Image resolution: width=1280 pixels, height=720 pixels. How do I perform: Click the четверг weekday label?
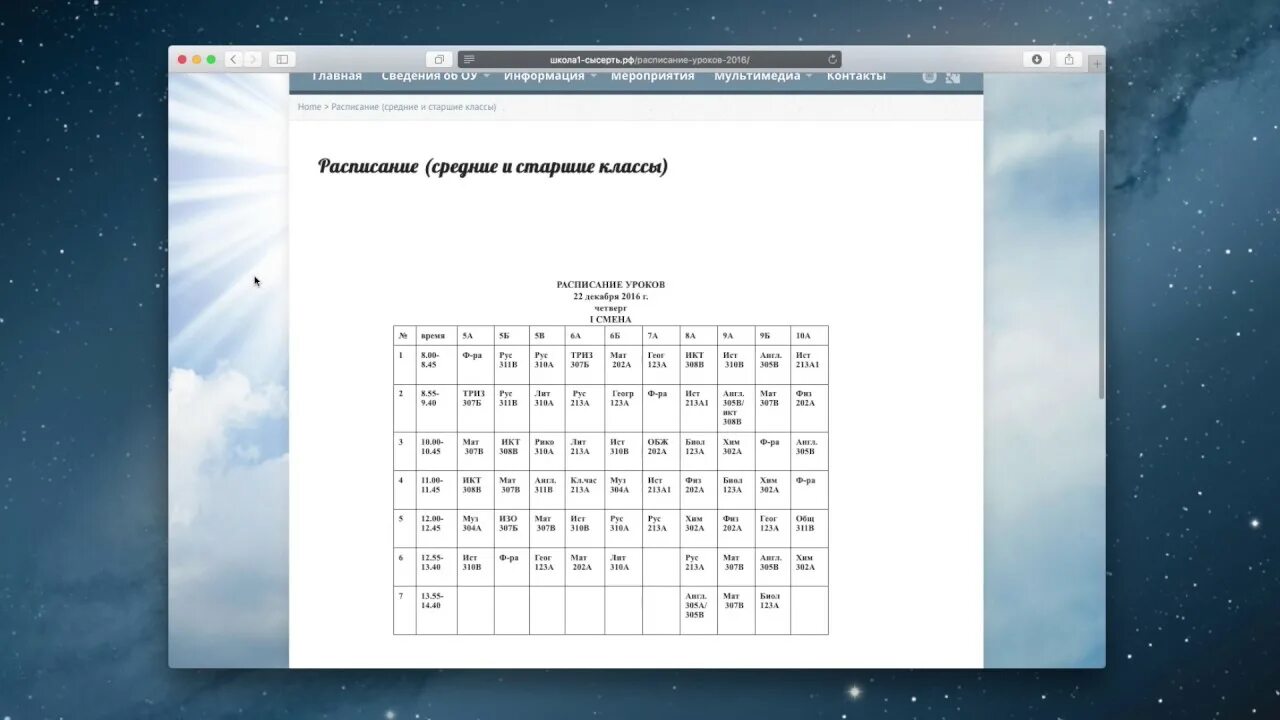[x=610, y=309]
